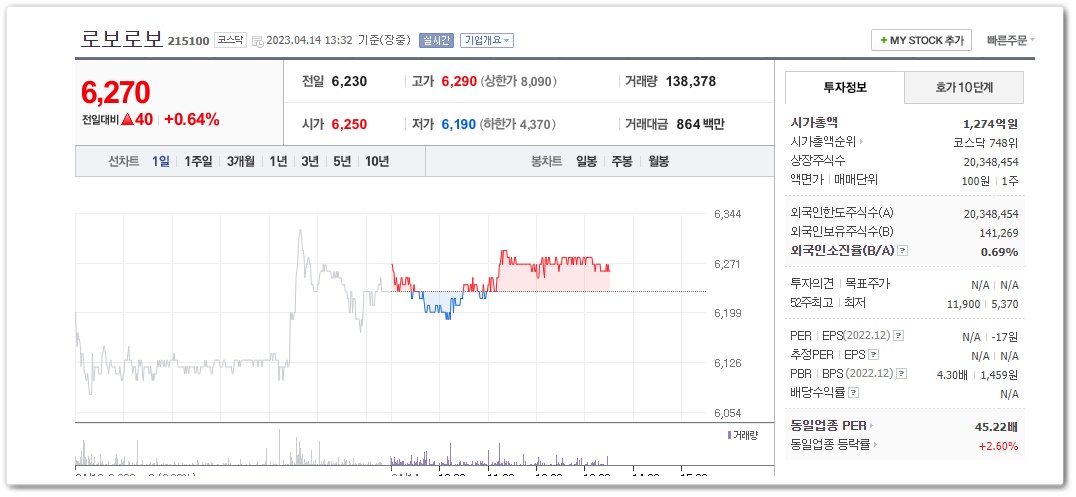
Task: Click the stock code 215100
Action: point(188,41)
